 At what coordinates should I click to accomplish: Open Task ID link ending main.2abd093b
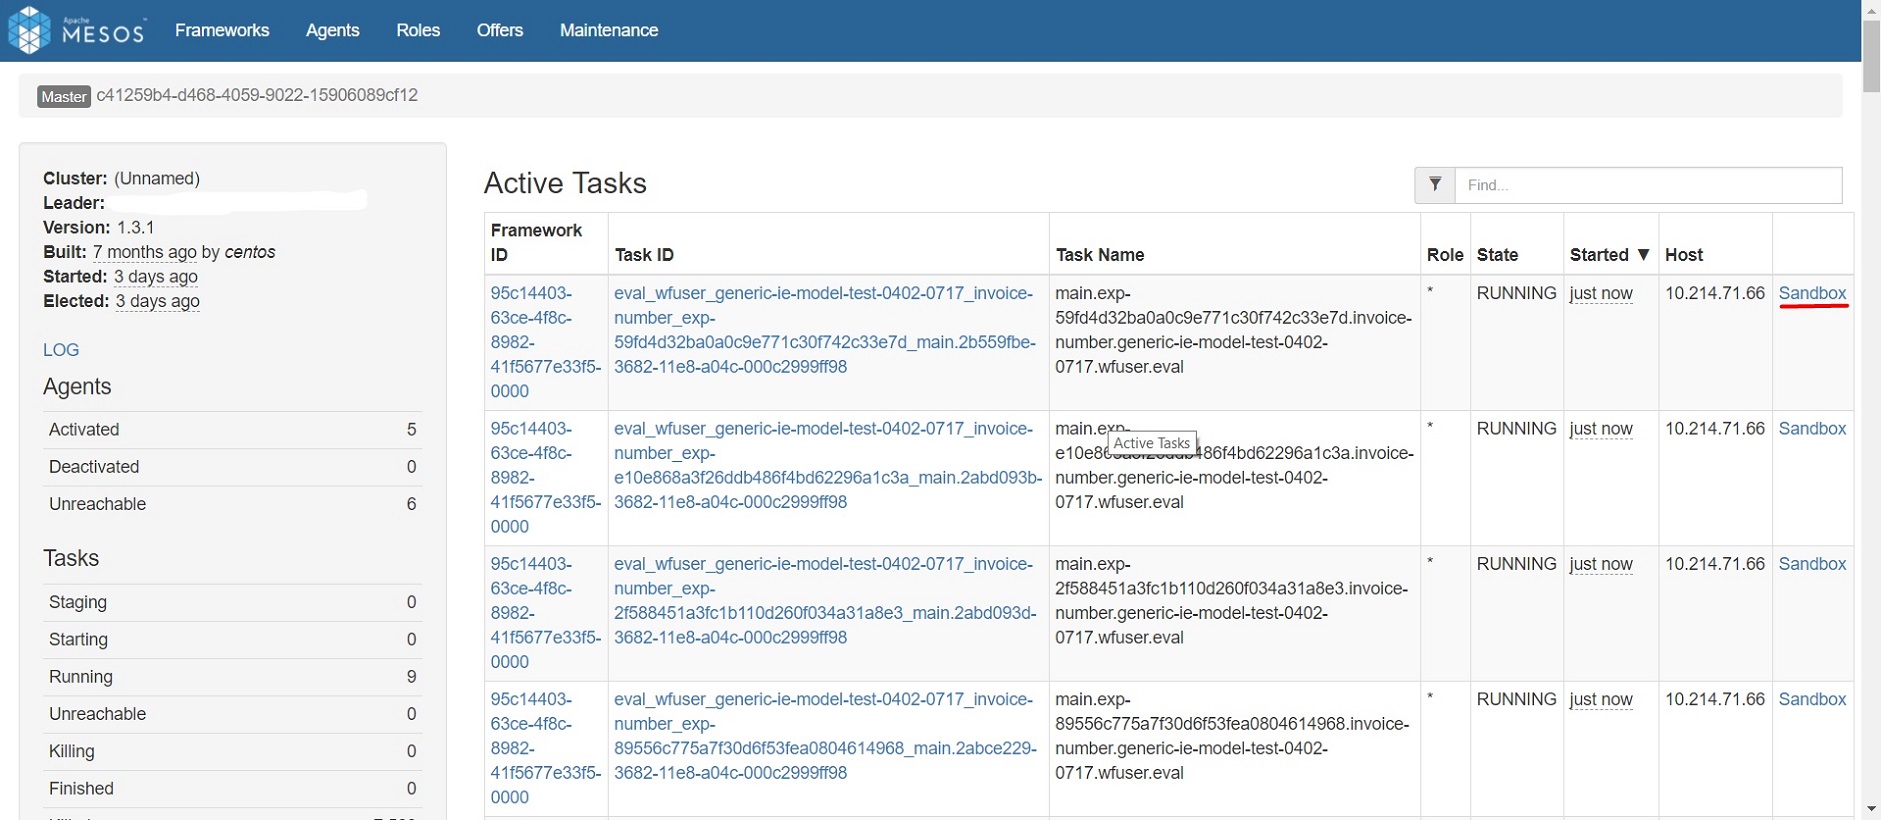click(828, 465)
